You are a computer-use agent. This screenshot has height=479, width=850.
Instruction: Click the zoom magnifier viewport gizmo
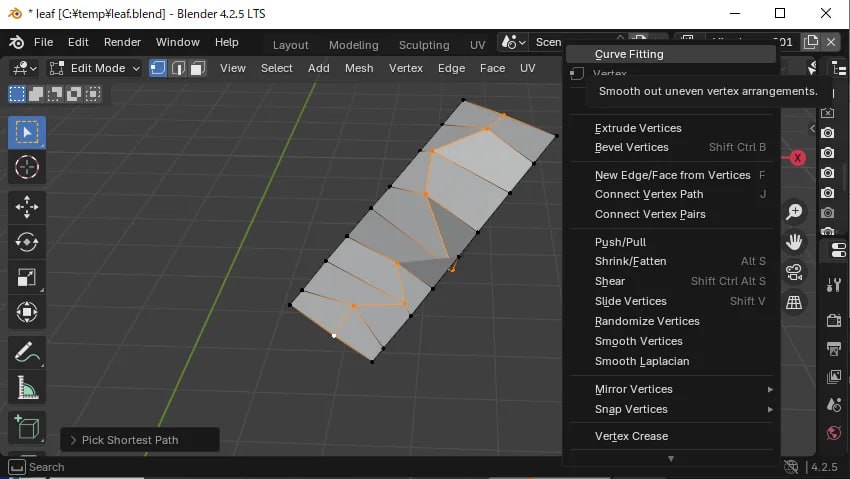click(795, 212)
